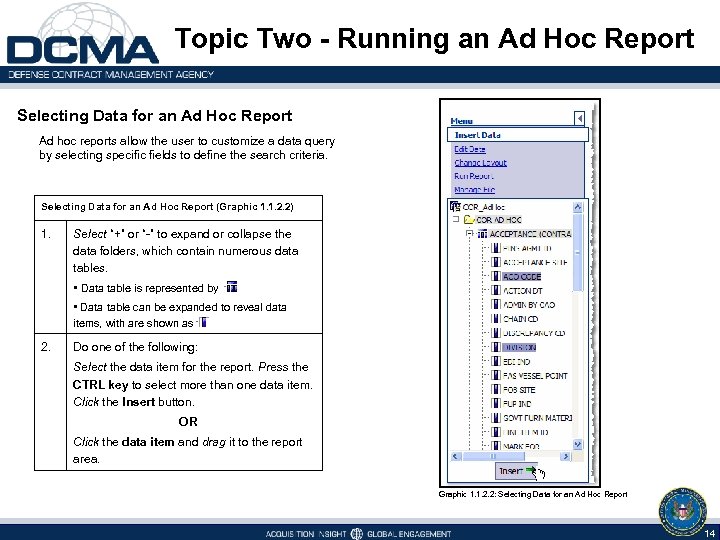Screen dimensions: 720x540
Task: Click the data item icon beside FOB SITE
Action: pyautogui.click(x=496, y=389)
